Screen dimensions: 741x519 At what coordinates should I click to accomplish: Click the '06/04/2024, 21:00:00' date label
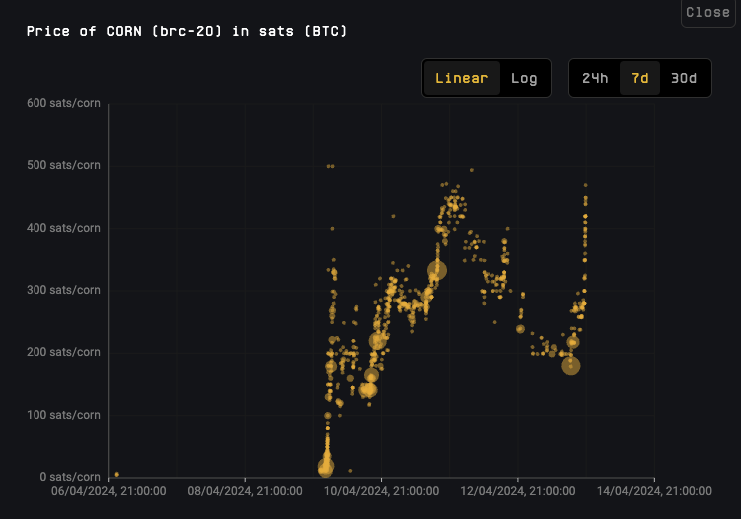coord(109,491)
